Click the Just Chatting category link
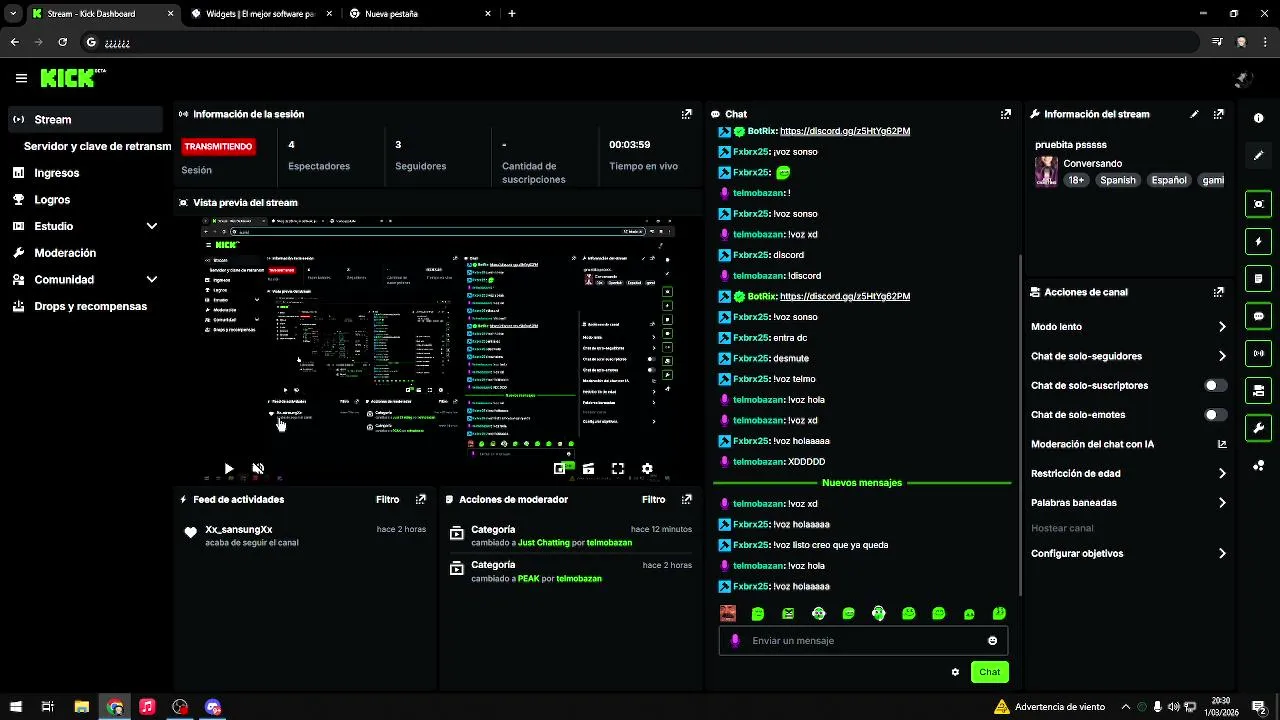 tap(543, 543)
